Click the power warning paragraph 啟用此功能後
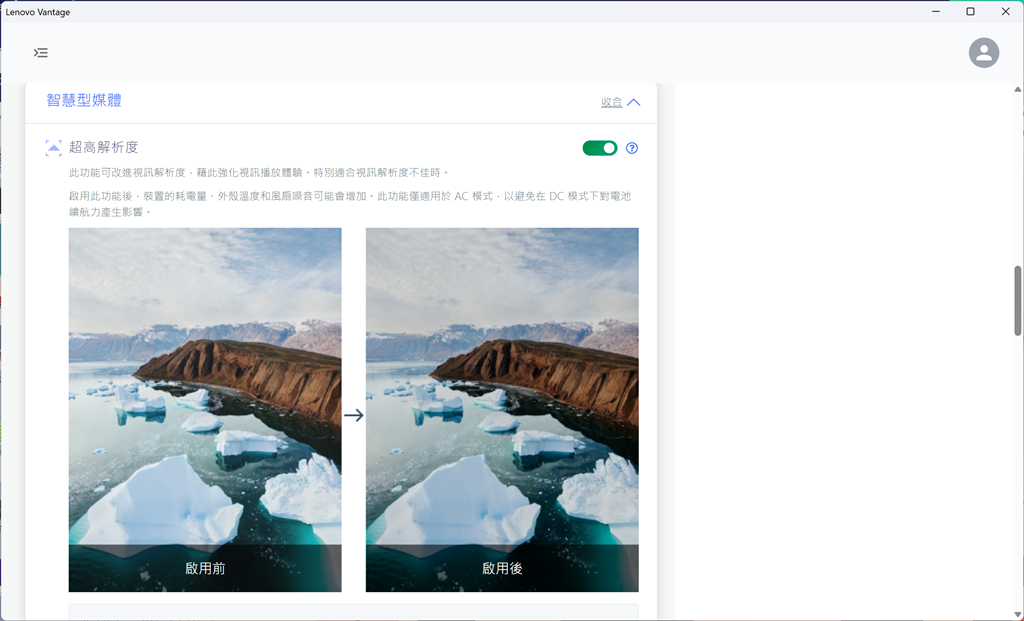The image size is (1024, 621). point(350,204)
